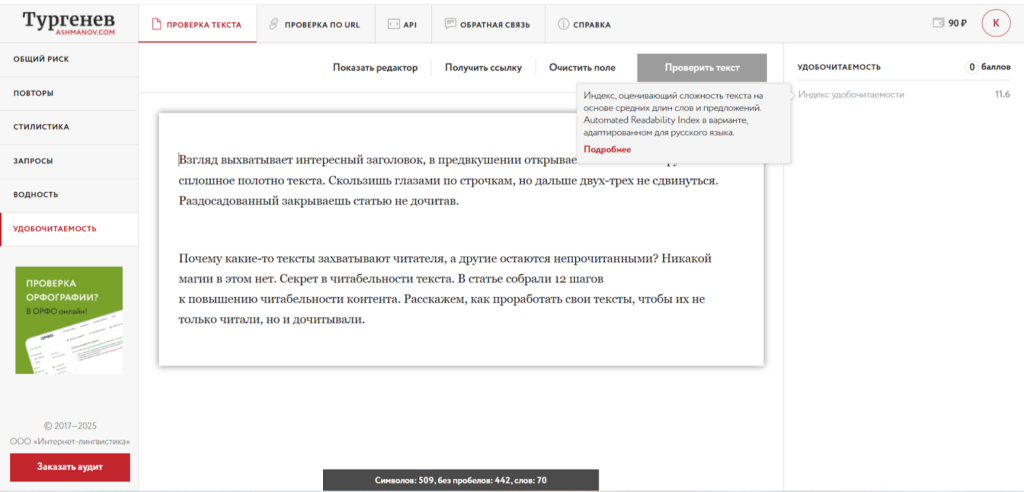Click Показать редактор
The width and height of the screenshot is (1024, 492).
pos(374,68)
